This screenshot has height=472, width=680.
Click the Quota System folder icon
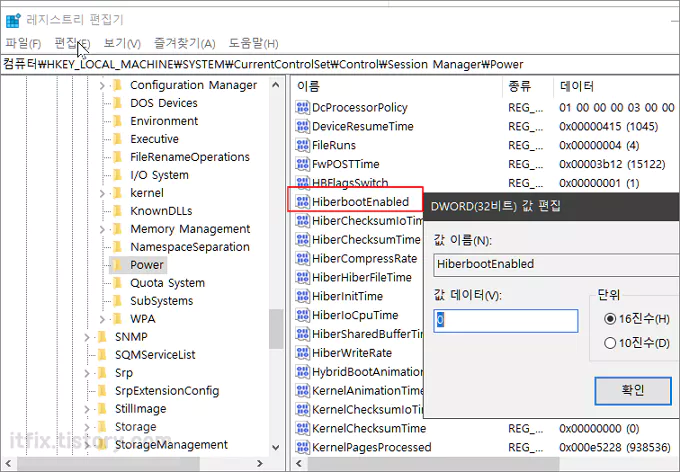coord(118,283)
